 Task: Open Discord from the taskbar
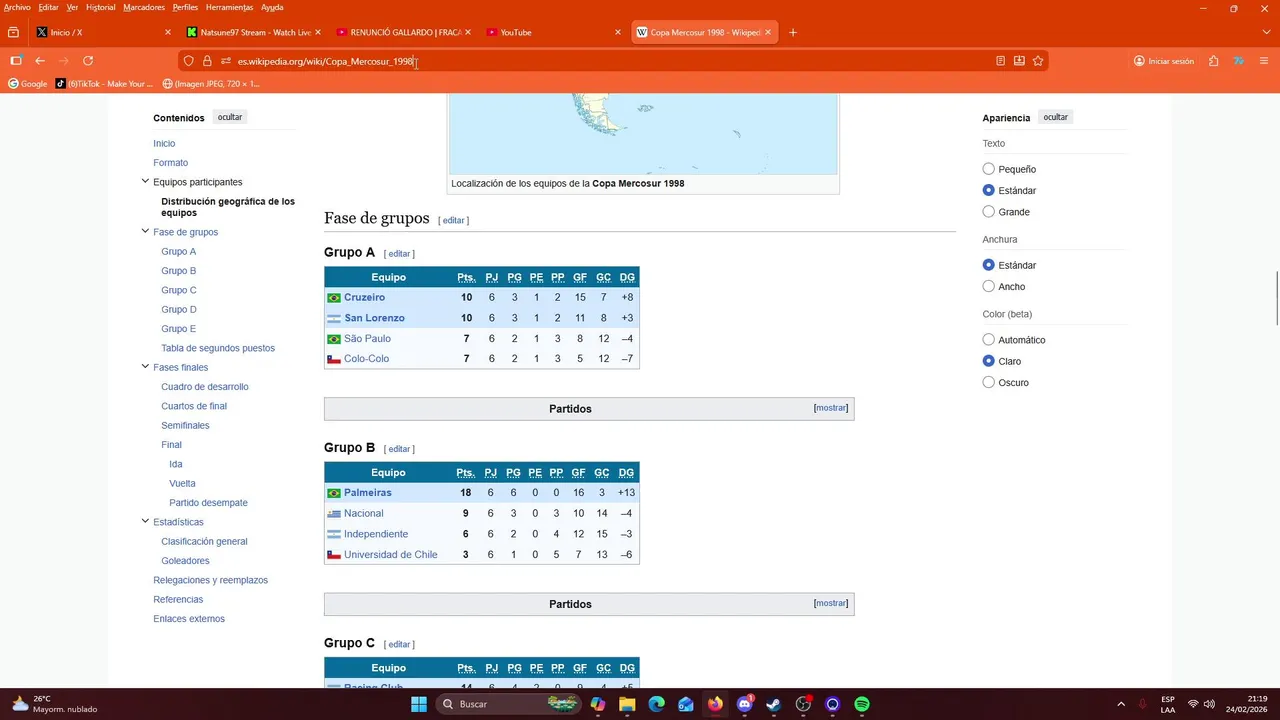coord(744,704)
